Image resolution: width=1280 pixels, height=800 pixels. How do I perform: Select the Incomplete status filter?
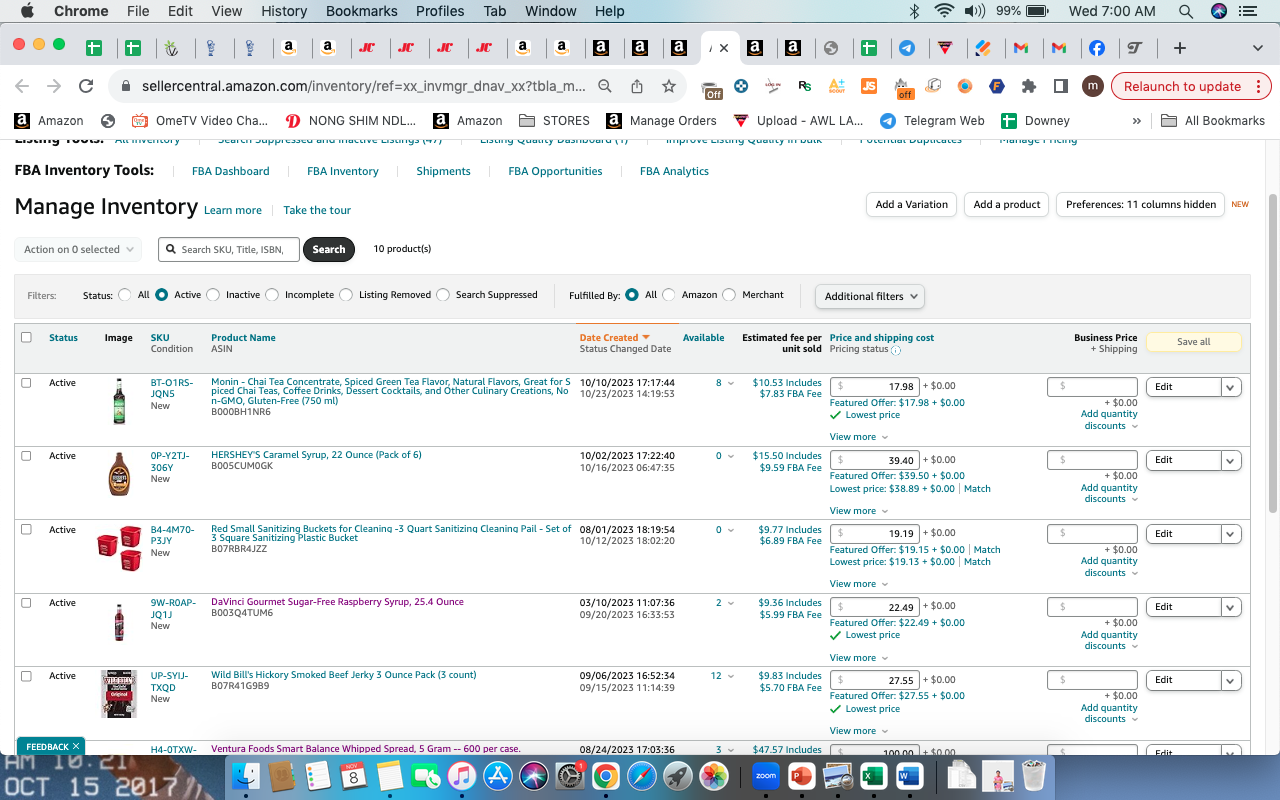(x=271, y=295)
